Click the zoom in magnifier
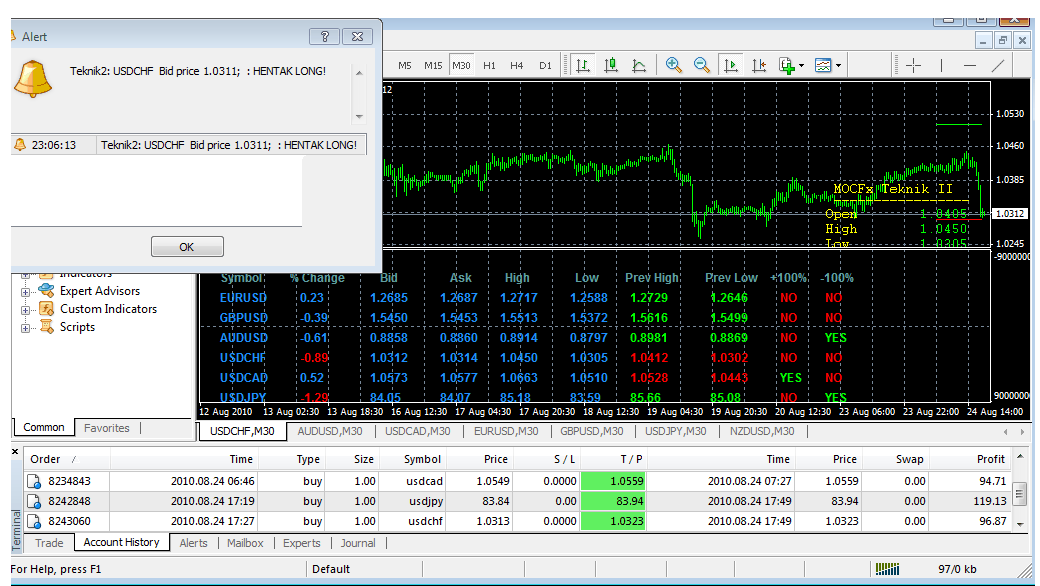1040x586 pixels. coord(673,65)
